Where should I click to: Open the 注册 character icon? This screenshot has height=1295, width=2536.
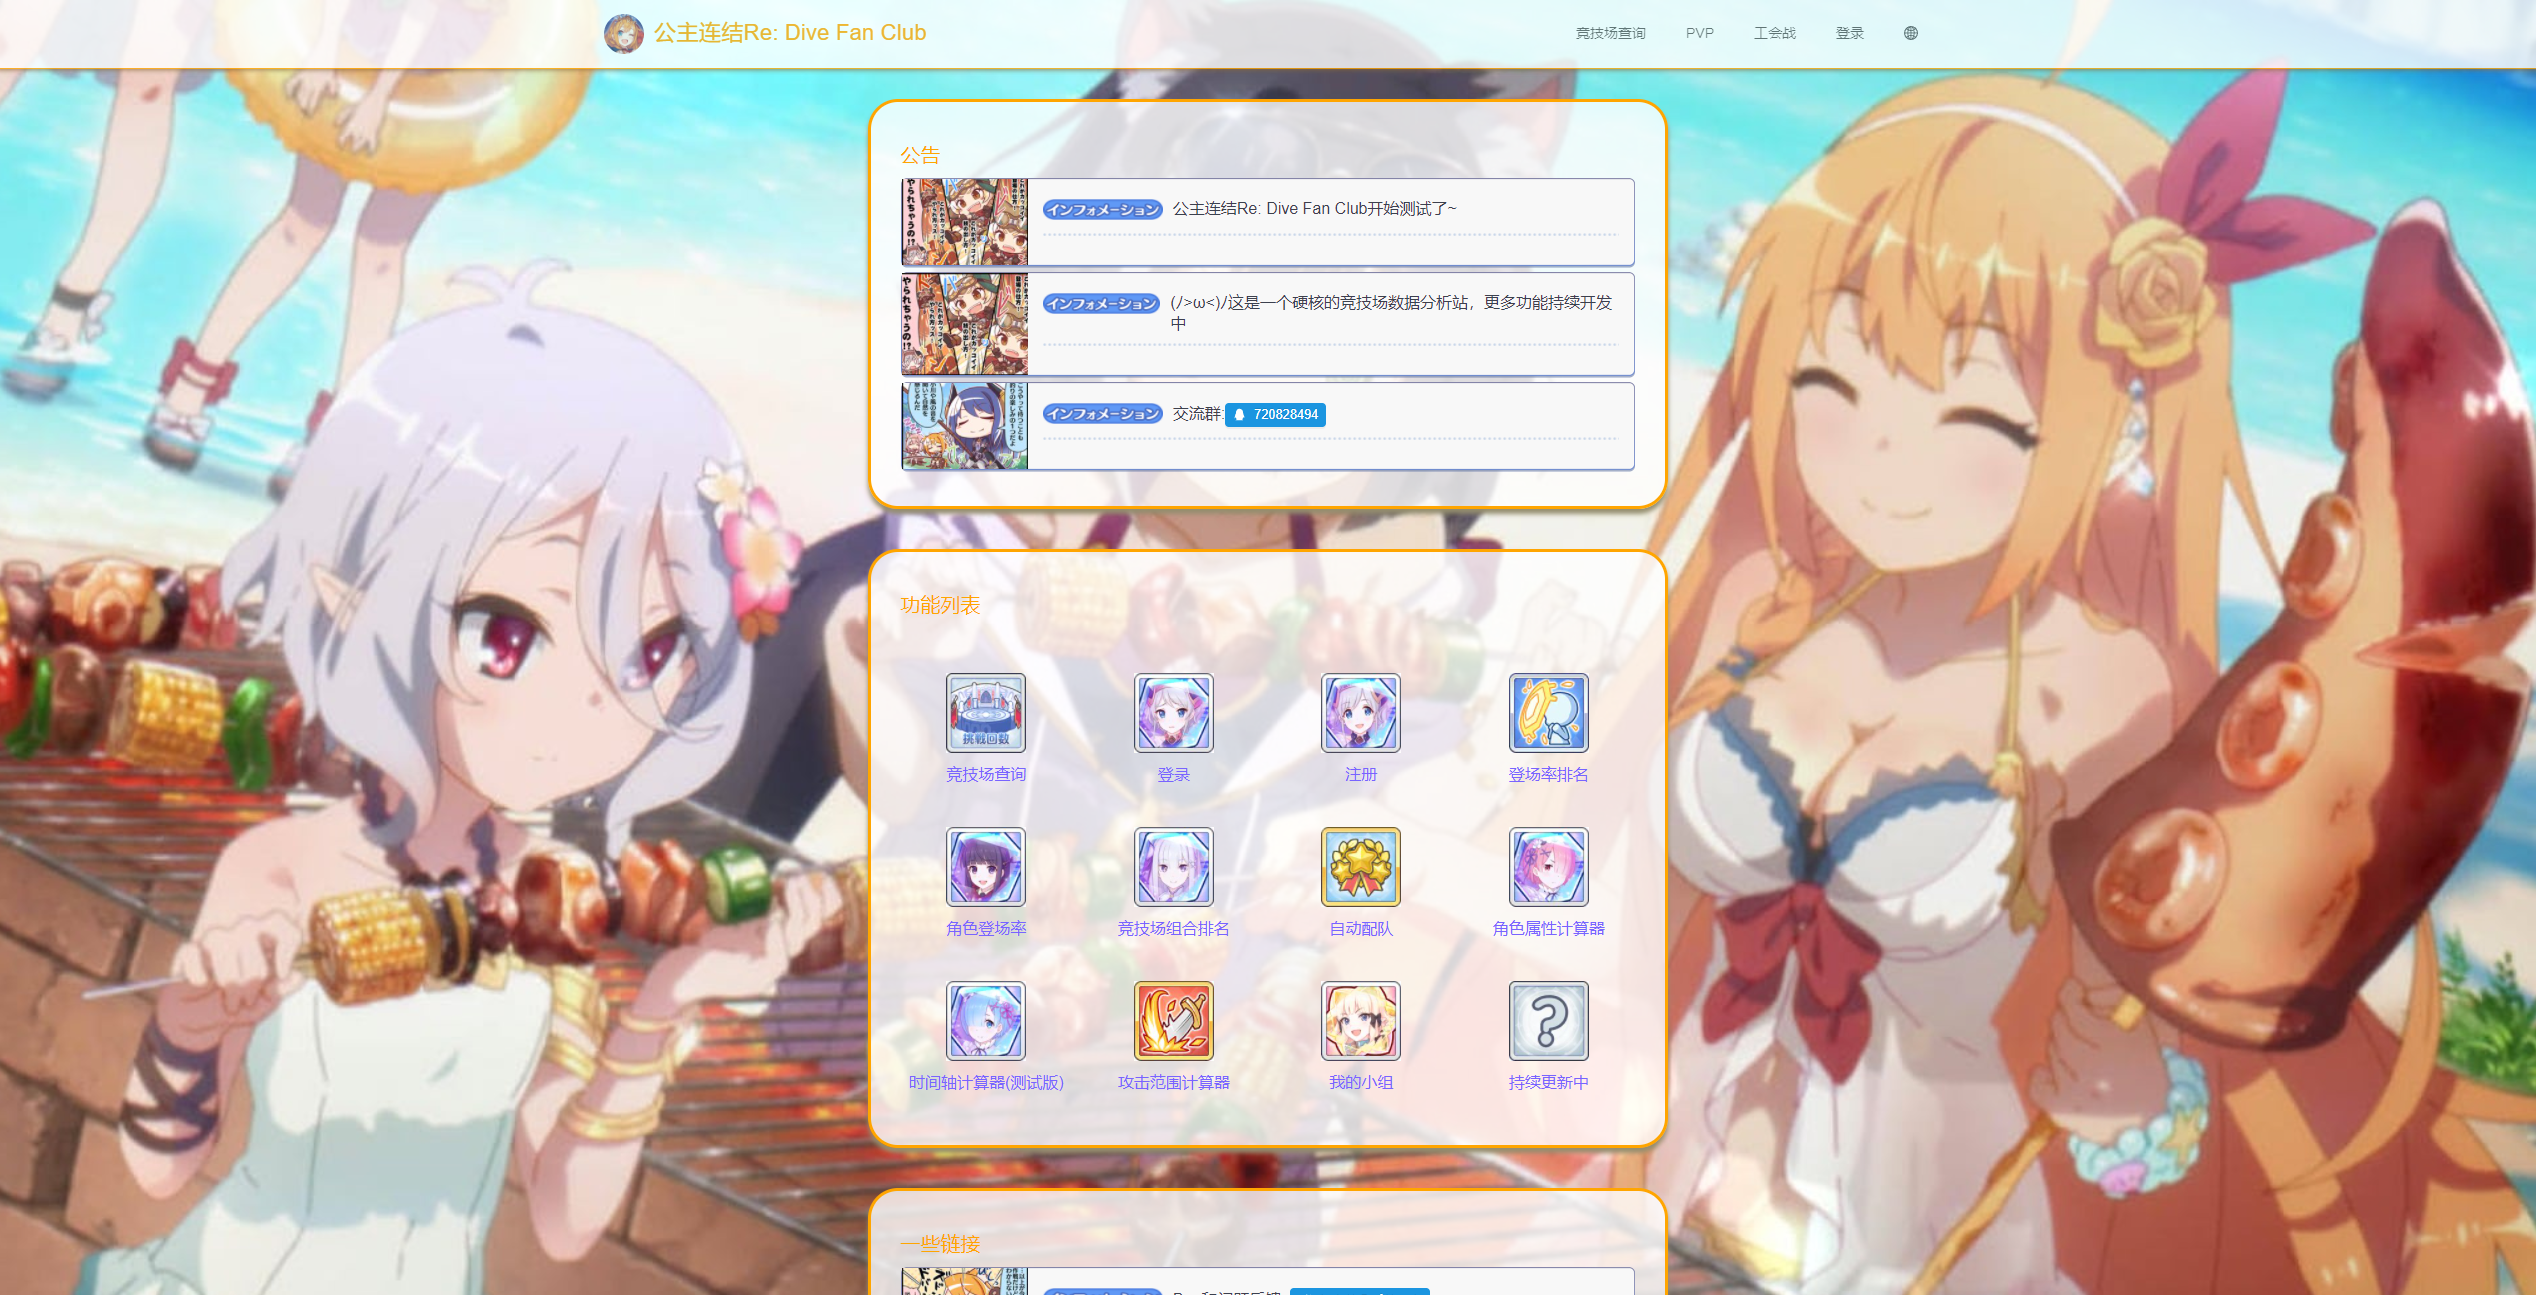(x=1360, y=713)
